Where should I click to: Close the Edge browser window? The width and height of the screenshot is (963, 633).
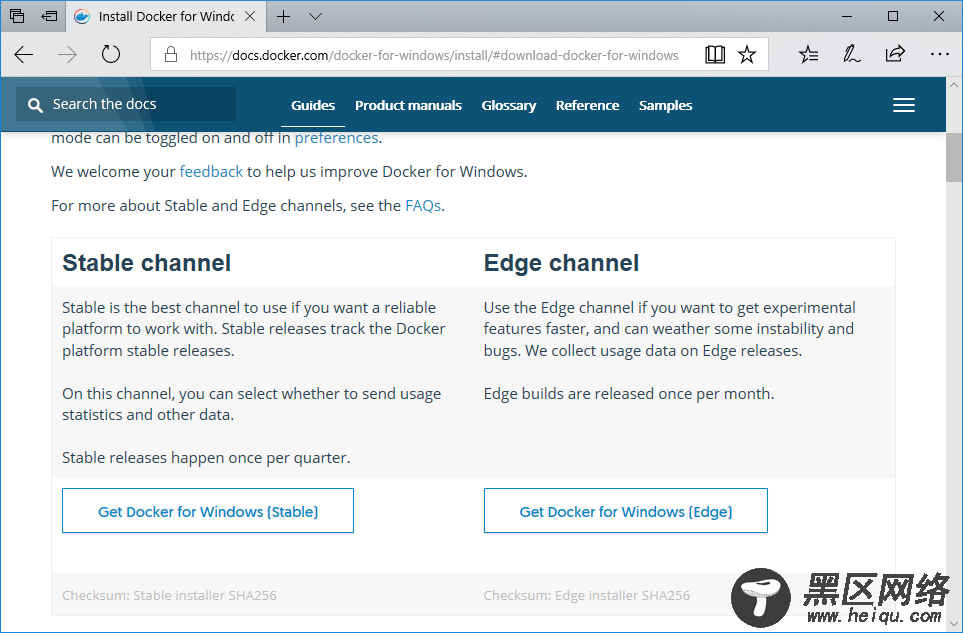tap(938, 17)
